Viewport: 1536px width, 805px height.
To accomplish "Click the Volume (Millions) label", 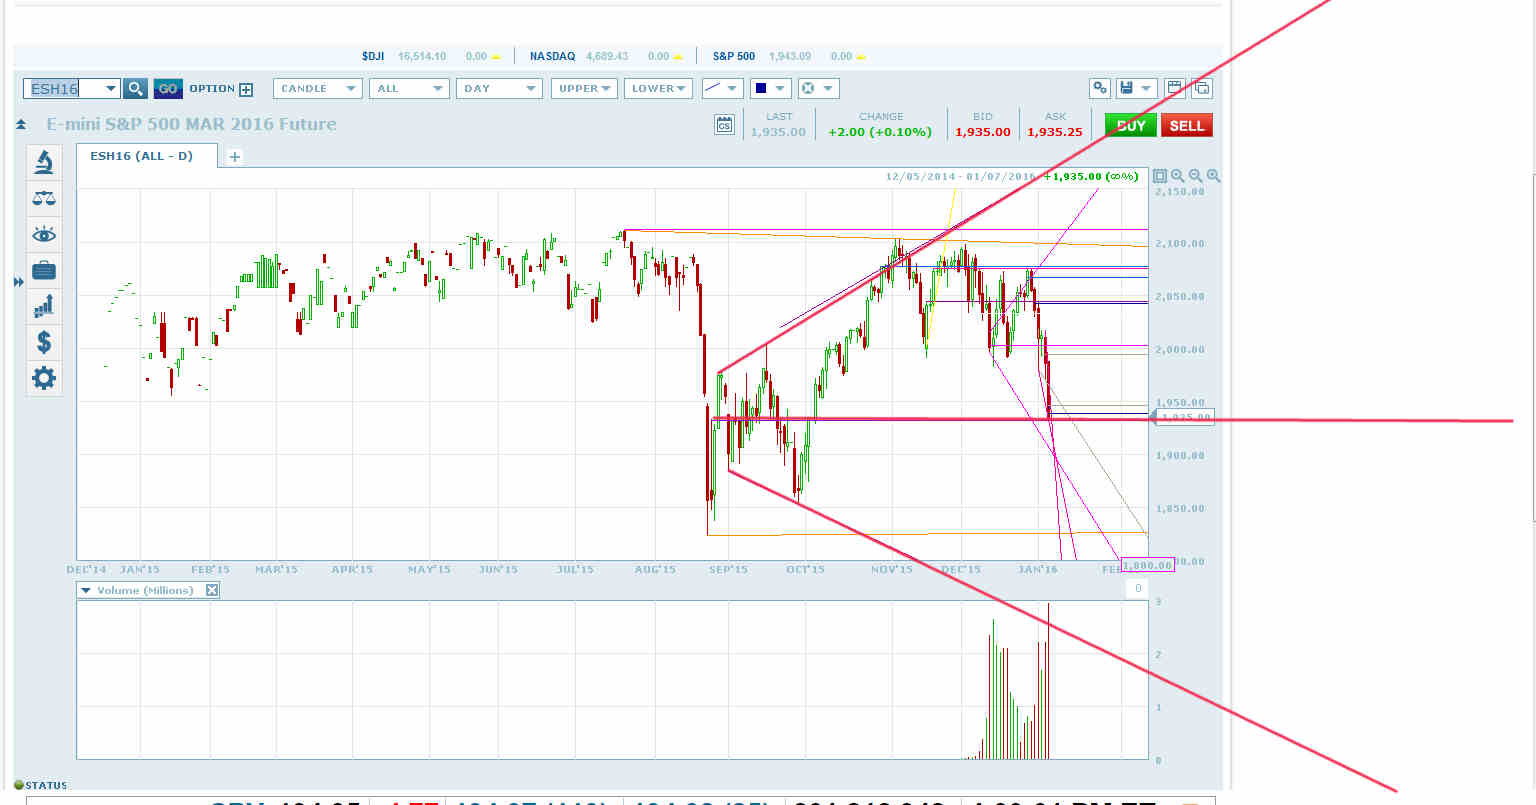I will (x=145, y=590).
